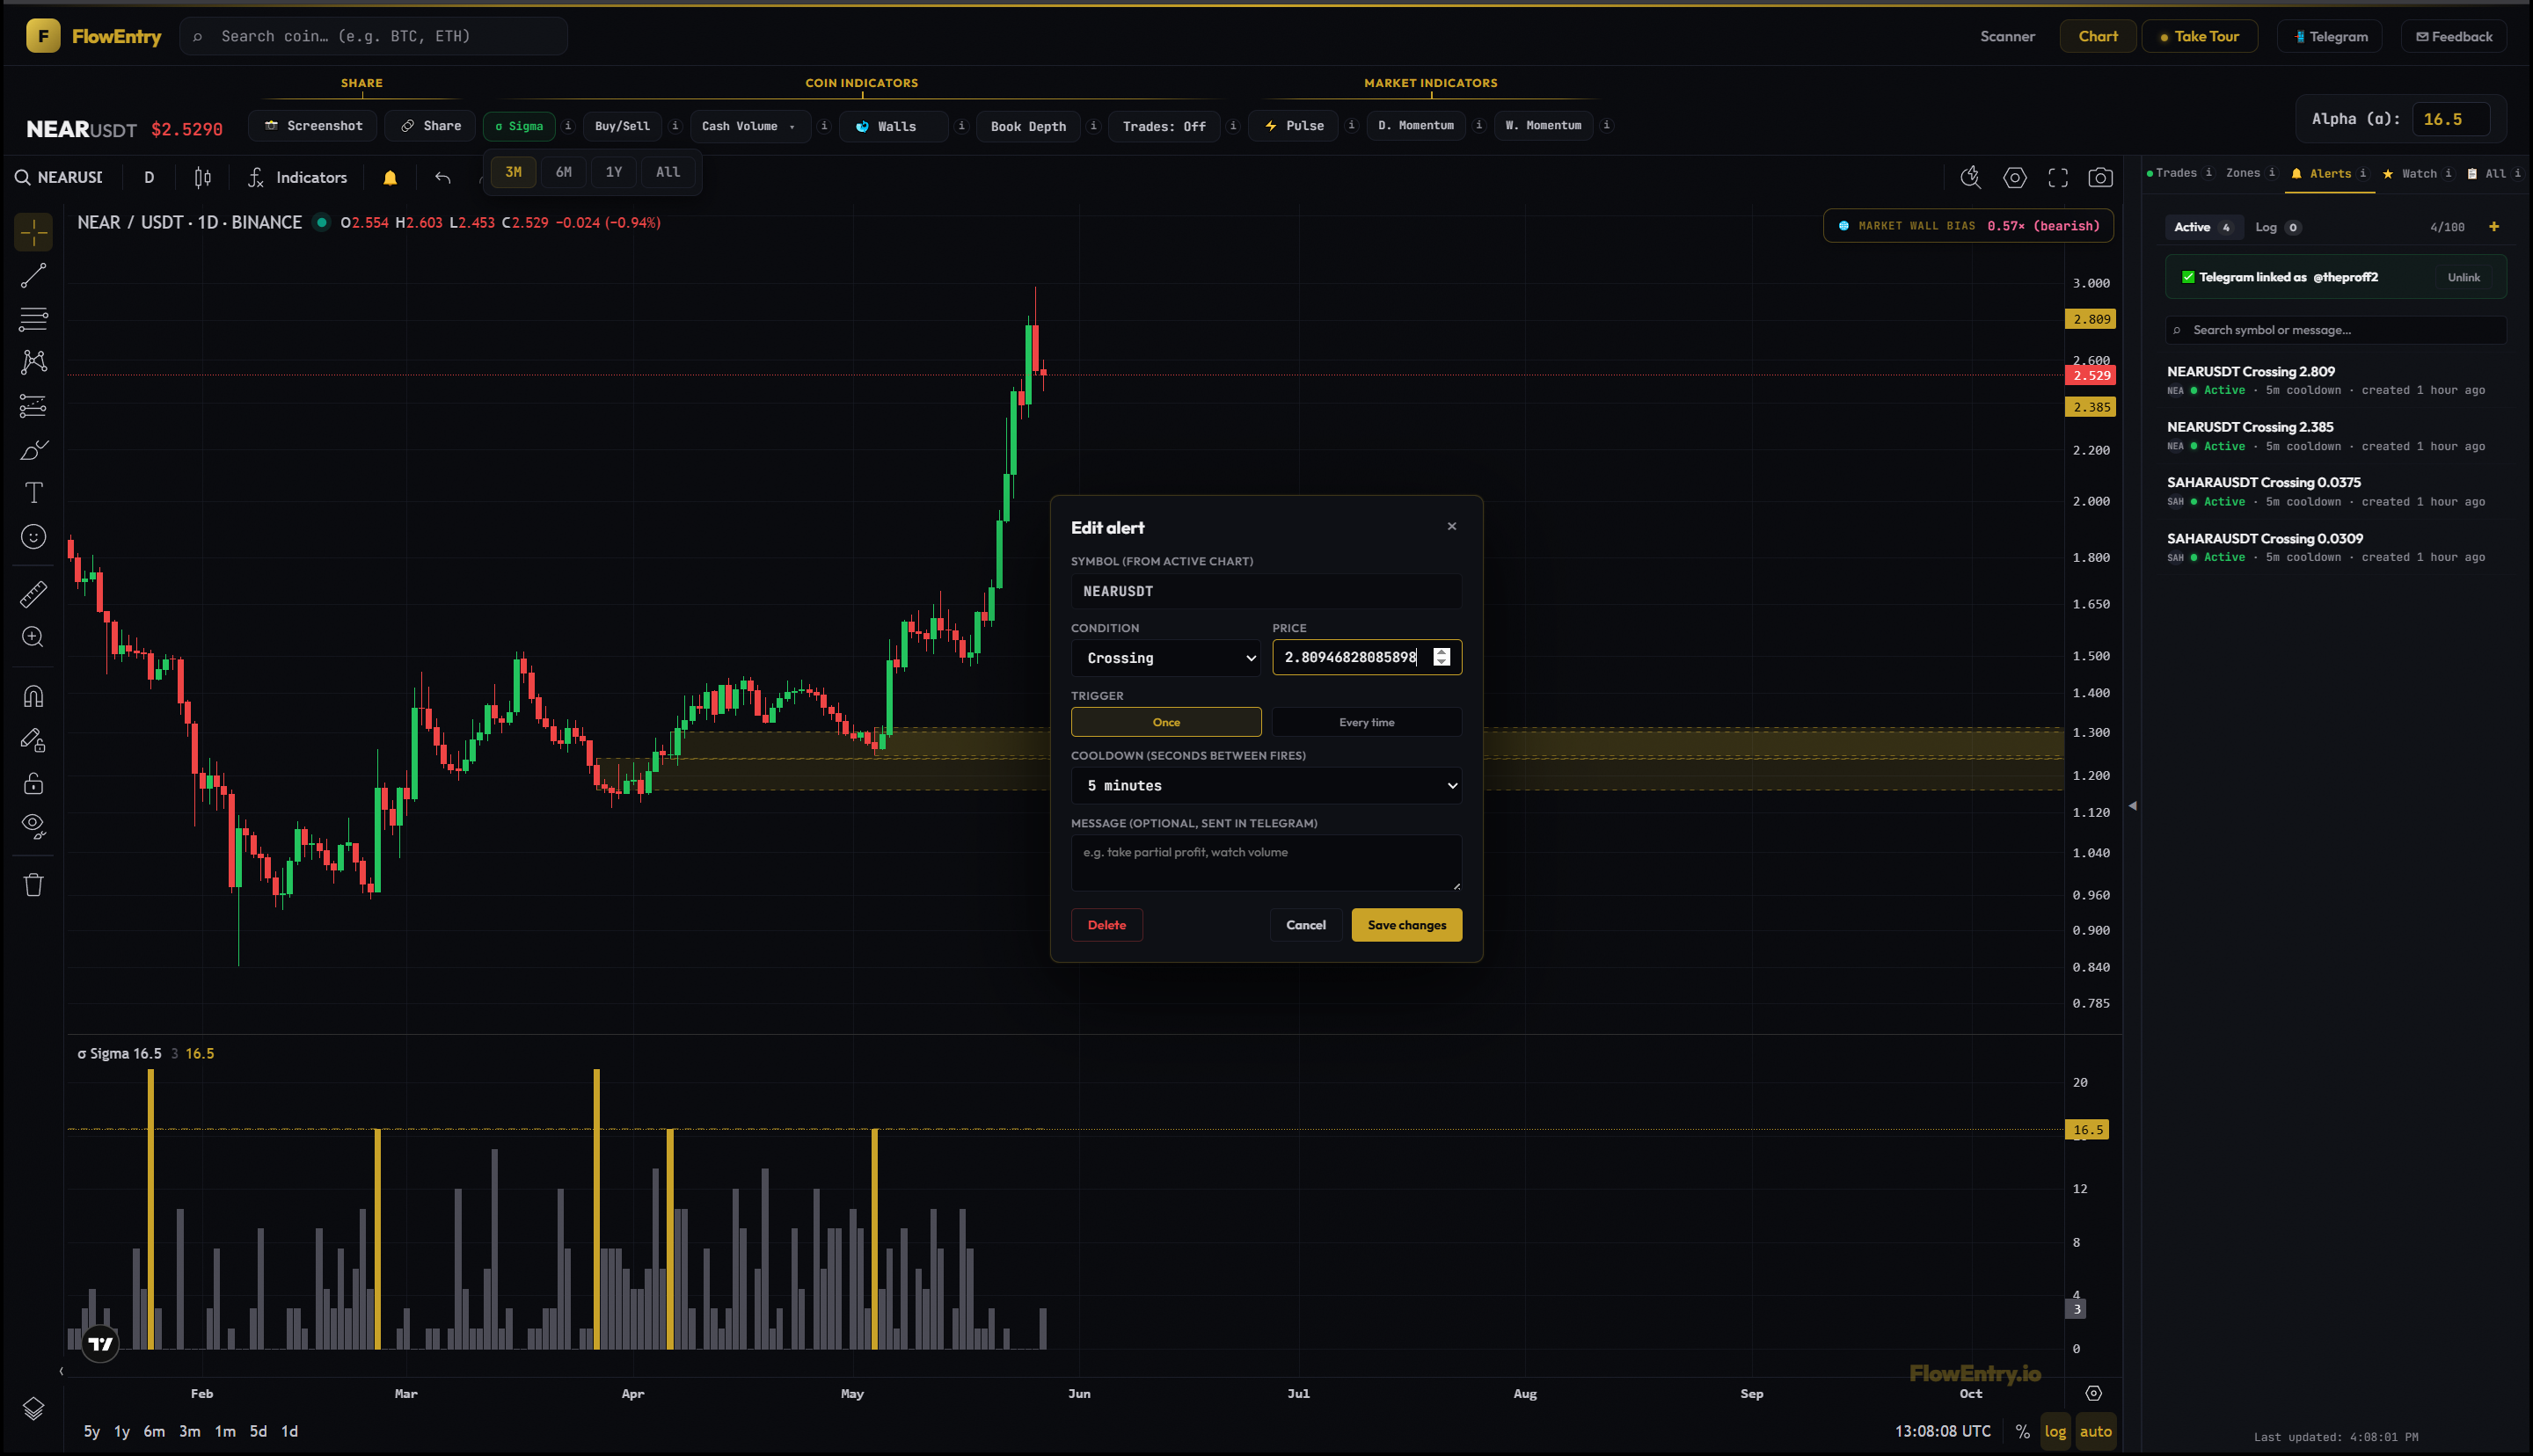Switch to the Zones panel tab
2533x1456 pixels.
coord(2243,173)
